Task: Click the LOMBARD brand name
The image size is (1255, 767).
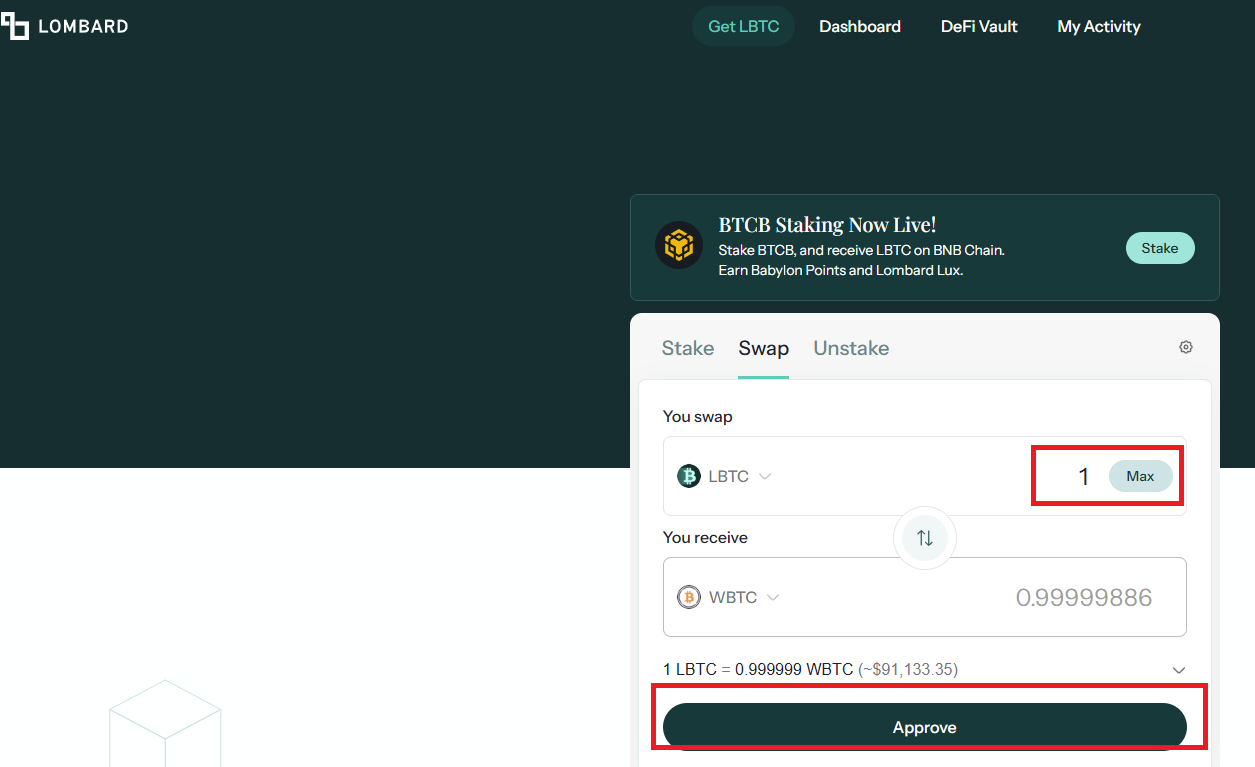Action: [83, 26]
